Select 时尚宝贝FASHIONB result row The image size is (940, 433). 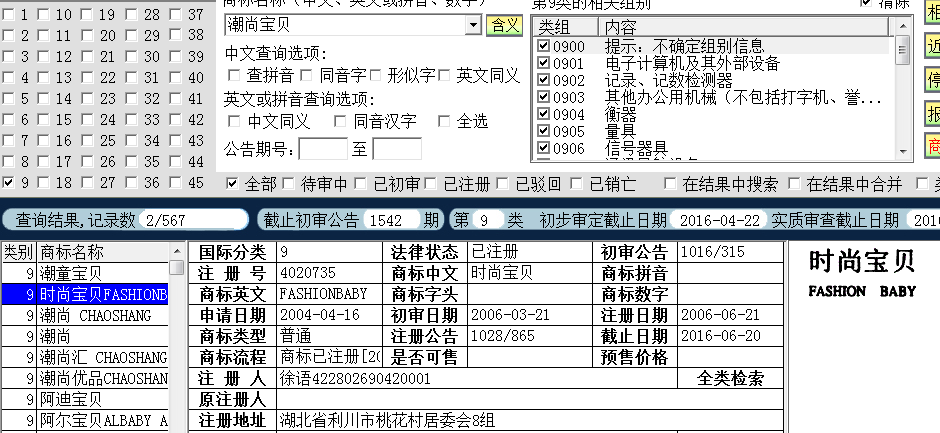(85, 294)
